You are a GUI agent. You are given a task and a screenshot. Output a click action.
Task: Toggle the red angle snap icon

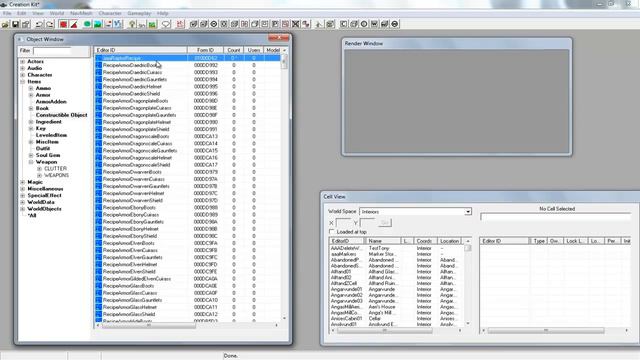click(x=74, y=24)
